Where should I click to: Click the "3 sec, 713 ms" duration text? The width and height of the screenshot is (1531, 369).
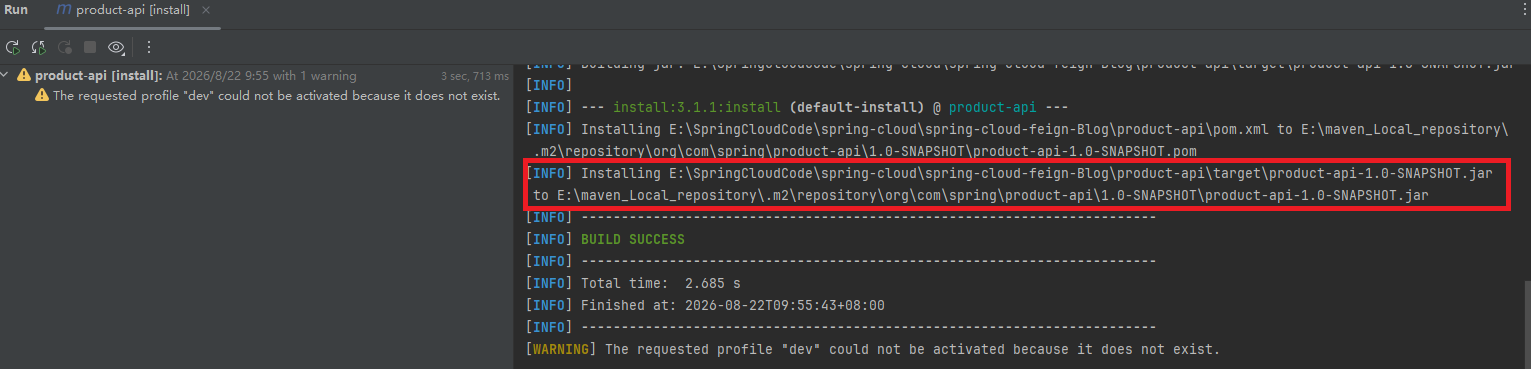(x=474, y=76)
